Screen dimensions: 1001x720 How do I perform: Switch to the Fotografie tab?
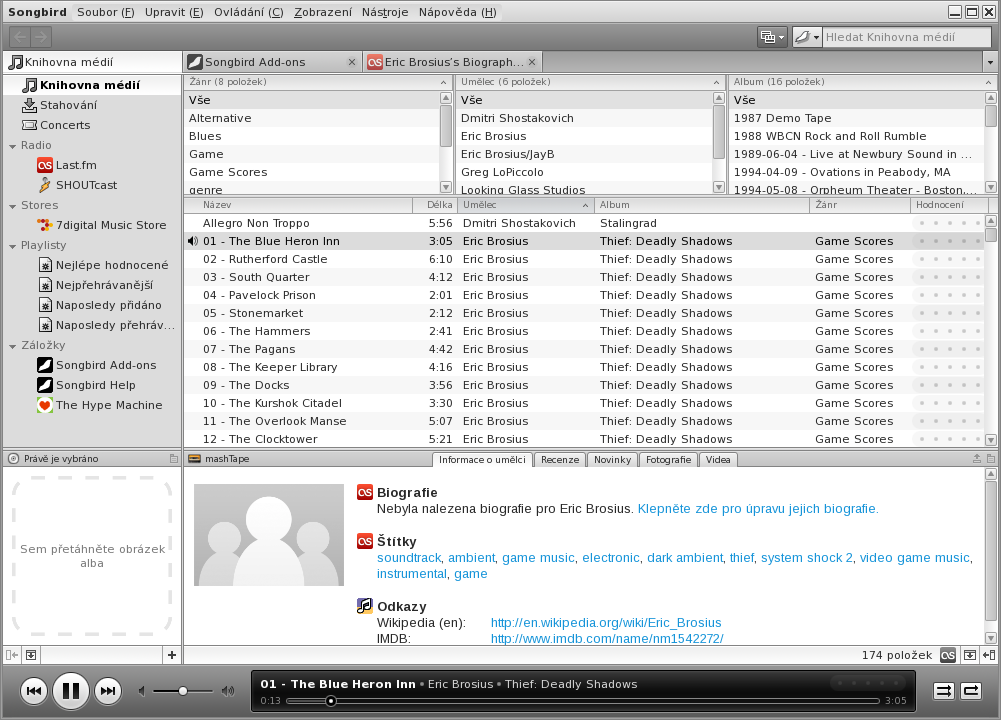[668, 460]
